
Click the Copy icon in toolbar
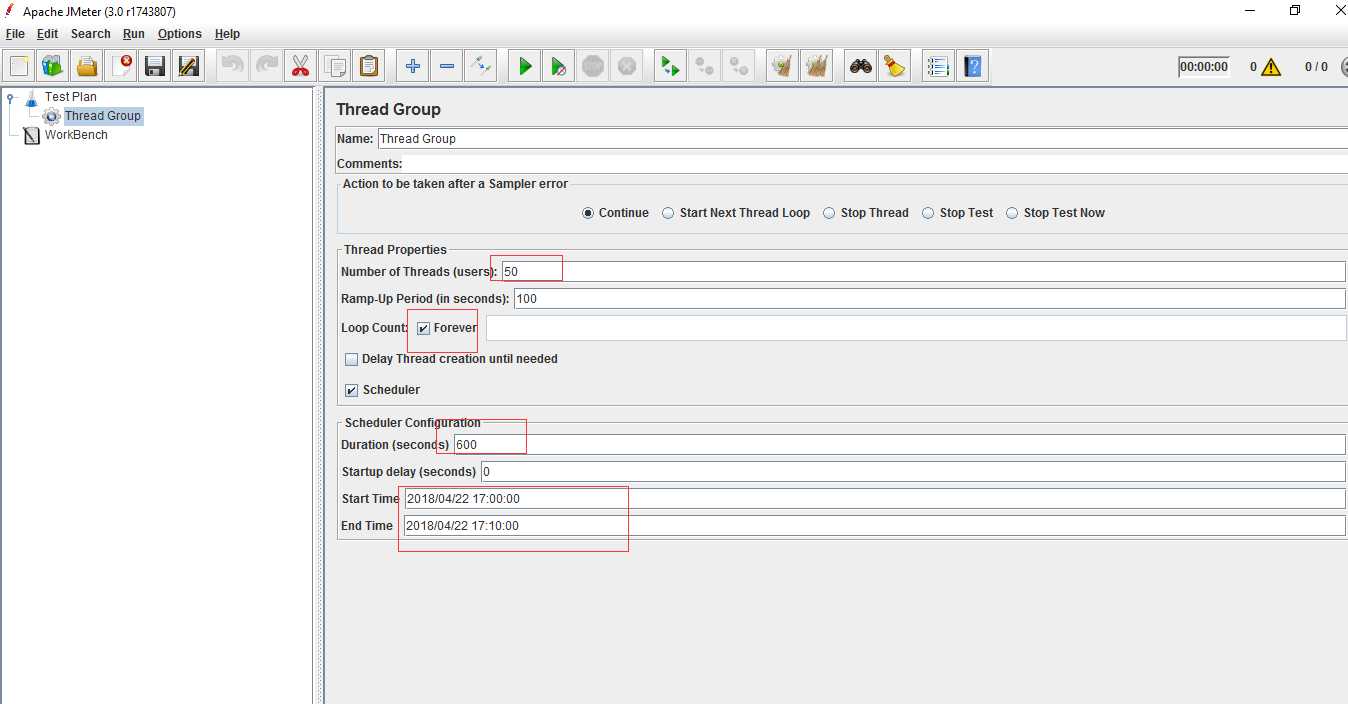pyautogui.click(x=335, y=67)
